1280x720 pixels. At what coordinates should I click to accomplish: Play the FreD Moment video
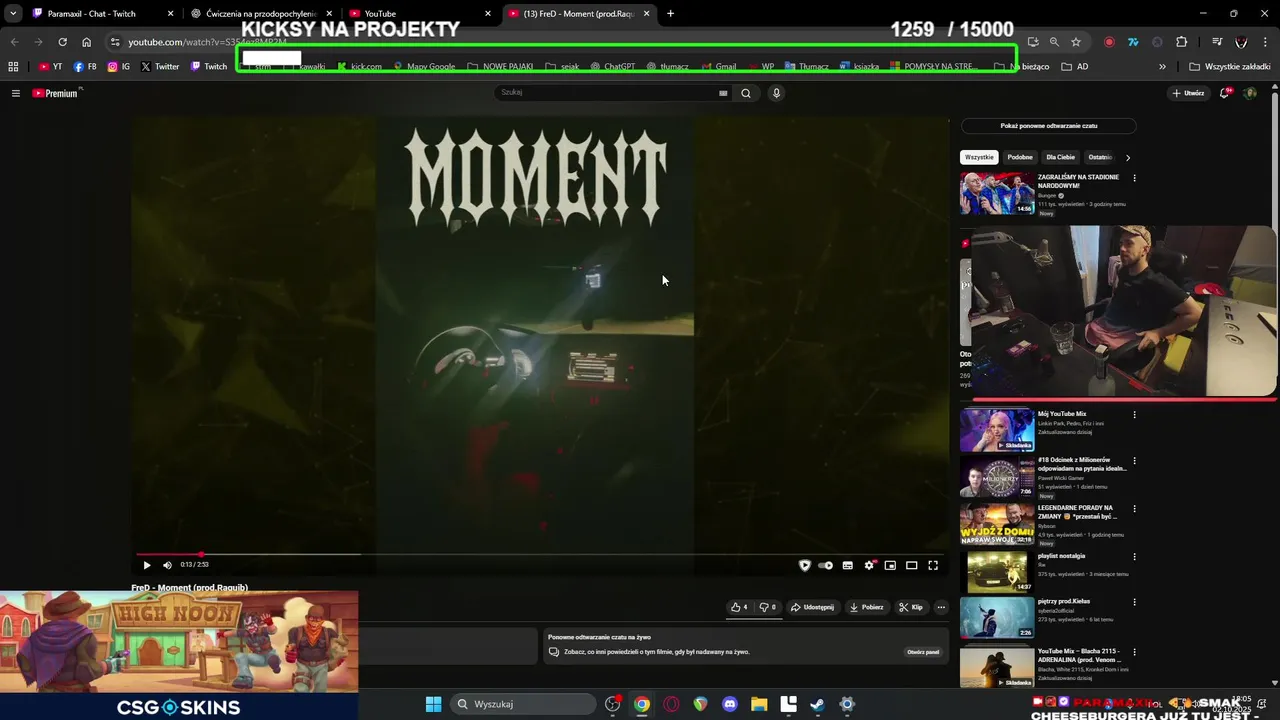147,565
